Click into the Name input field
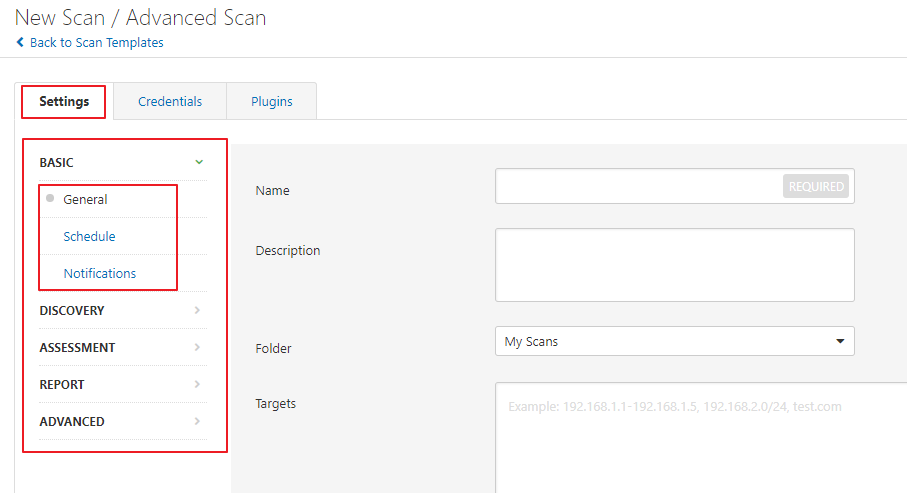 [x=638, y=186]
